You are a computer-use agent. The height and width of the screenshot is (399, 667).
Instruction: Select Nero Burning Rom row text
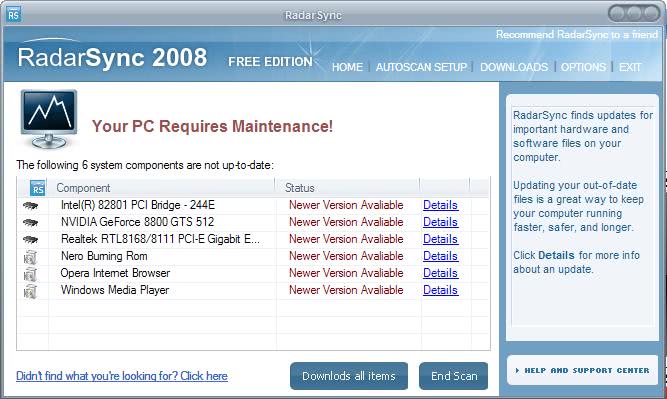104,256
